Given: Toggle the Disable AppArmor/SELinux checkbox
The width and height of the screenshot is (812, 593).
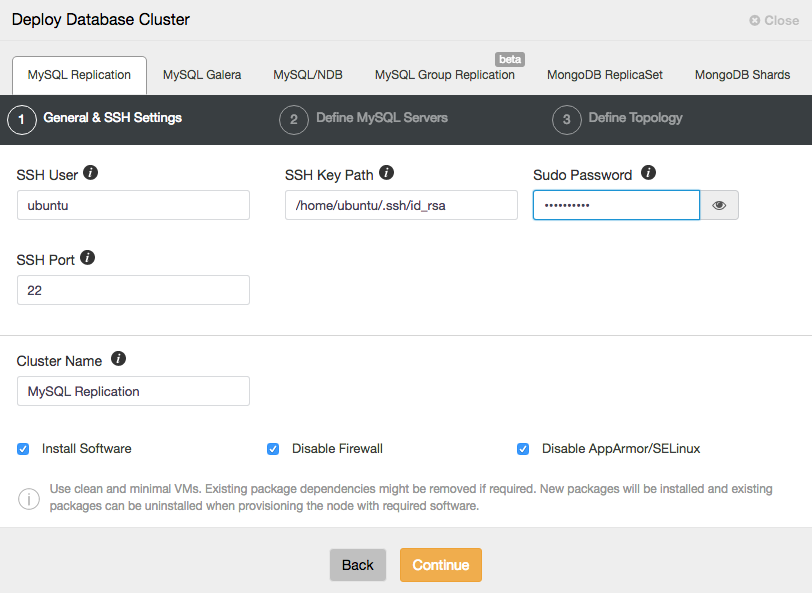Looking at the screenshot, I should tap(523, 449).
